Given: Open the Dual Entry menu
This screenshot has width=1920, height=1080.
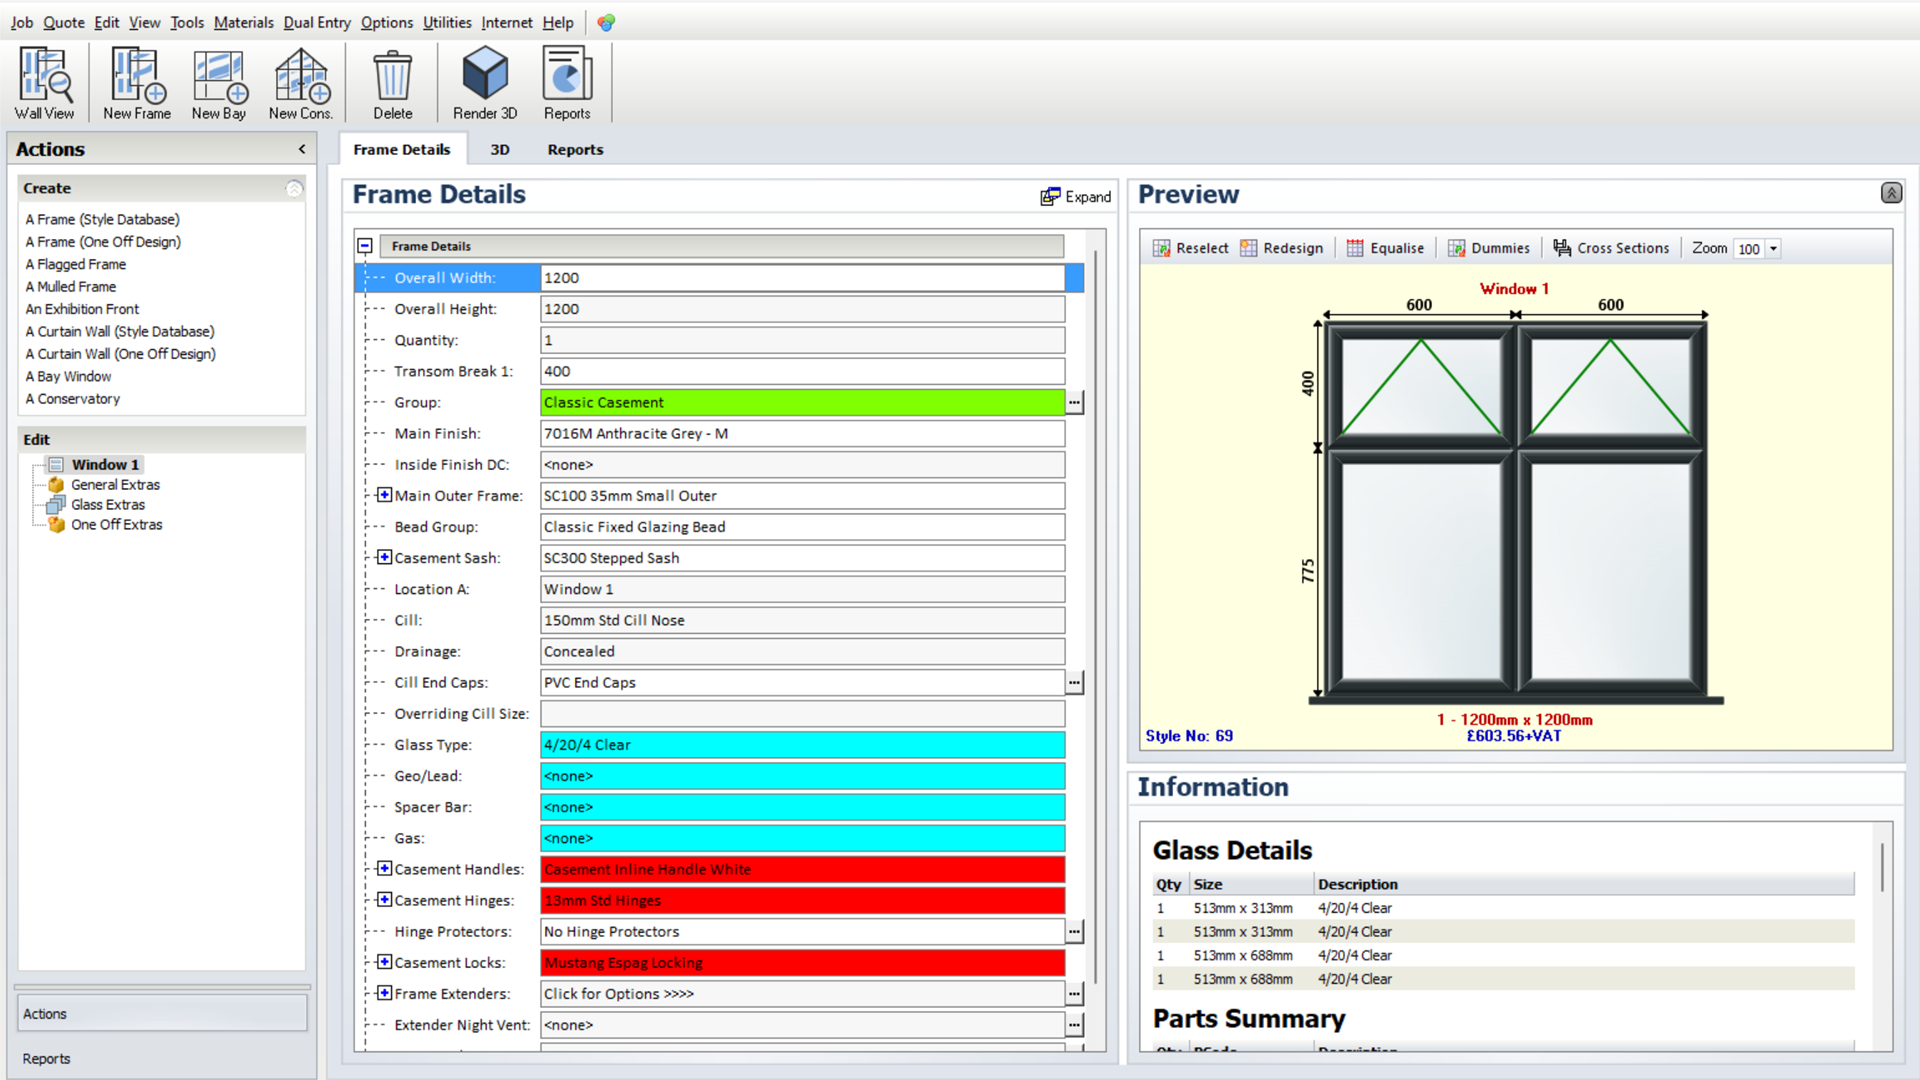Looking at the screenshot, I should [317, 22].
